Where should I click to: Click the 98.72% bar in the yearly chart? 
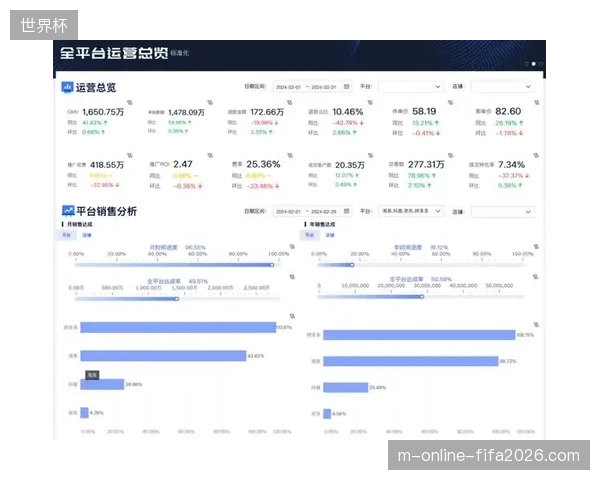[x=411, y=361]
